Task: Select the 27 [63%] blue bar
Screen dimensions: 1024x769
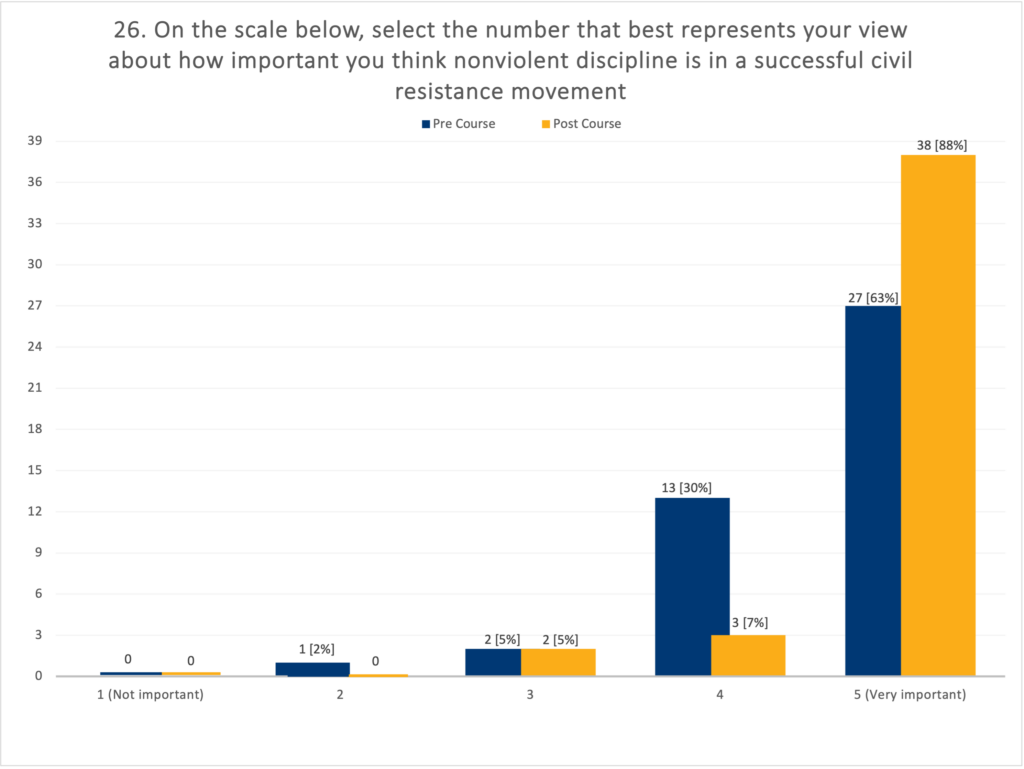Action: [x=873, y=491]
